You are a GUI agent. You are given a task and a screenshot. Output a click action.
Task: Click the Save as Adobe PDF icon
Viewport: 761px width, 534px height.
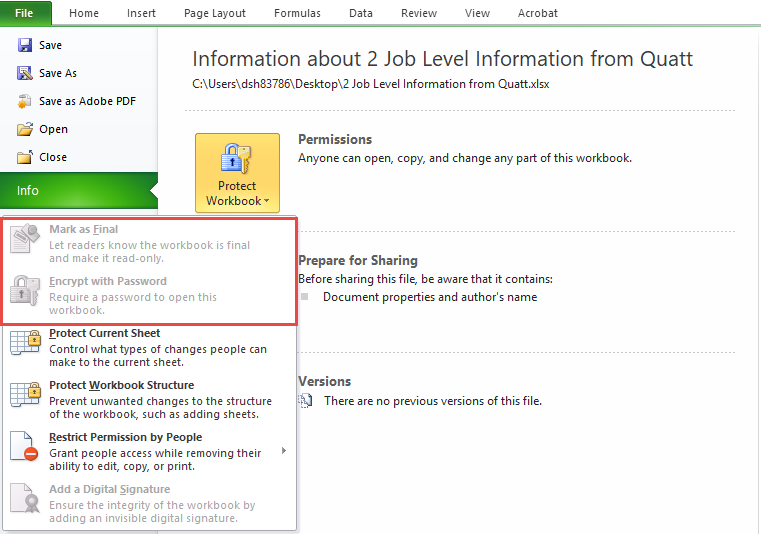(25, 101)
